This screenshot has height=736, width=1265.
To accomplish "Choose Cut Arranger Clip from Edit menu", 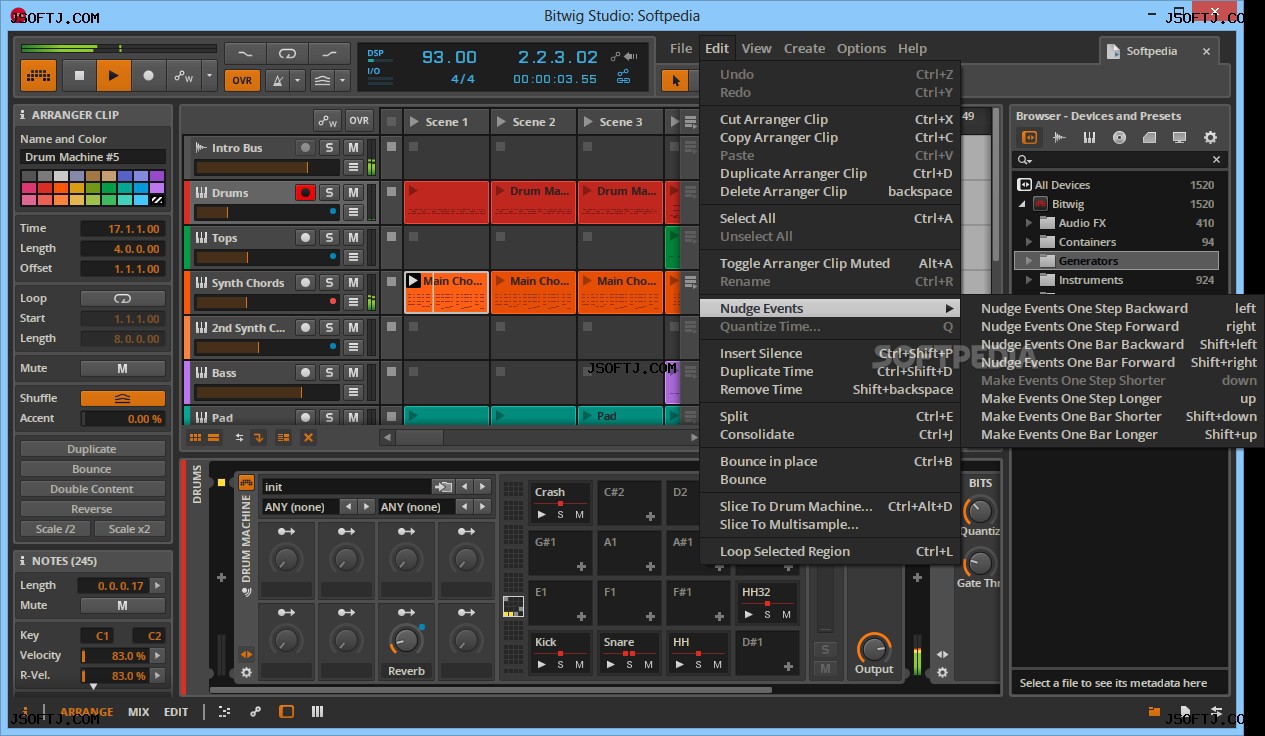I will tap(830, 119).
